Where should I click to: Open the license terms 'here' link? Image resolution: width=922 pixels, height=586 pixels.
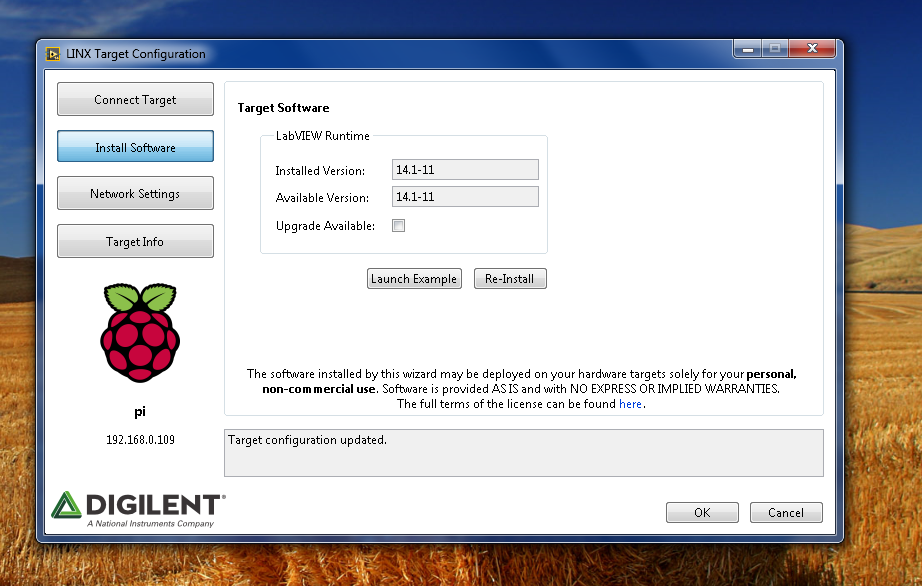(x=630, y=404)
